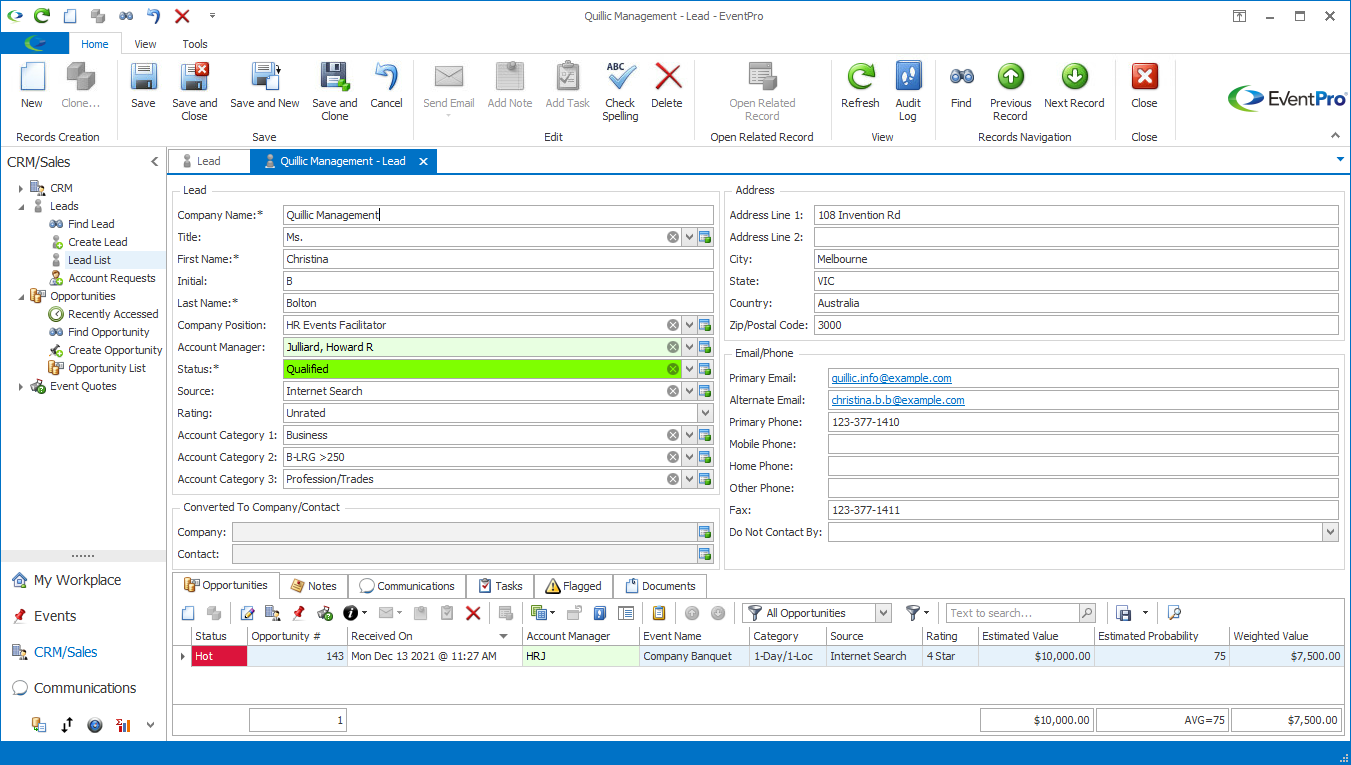This screenshot has height=765, width=1351.
Task: Select the Hot status cell in the opportunity row
Action: [x=219, y=656]
